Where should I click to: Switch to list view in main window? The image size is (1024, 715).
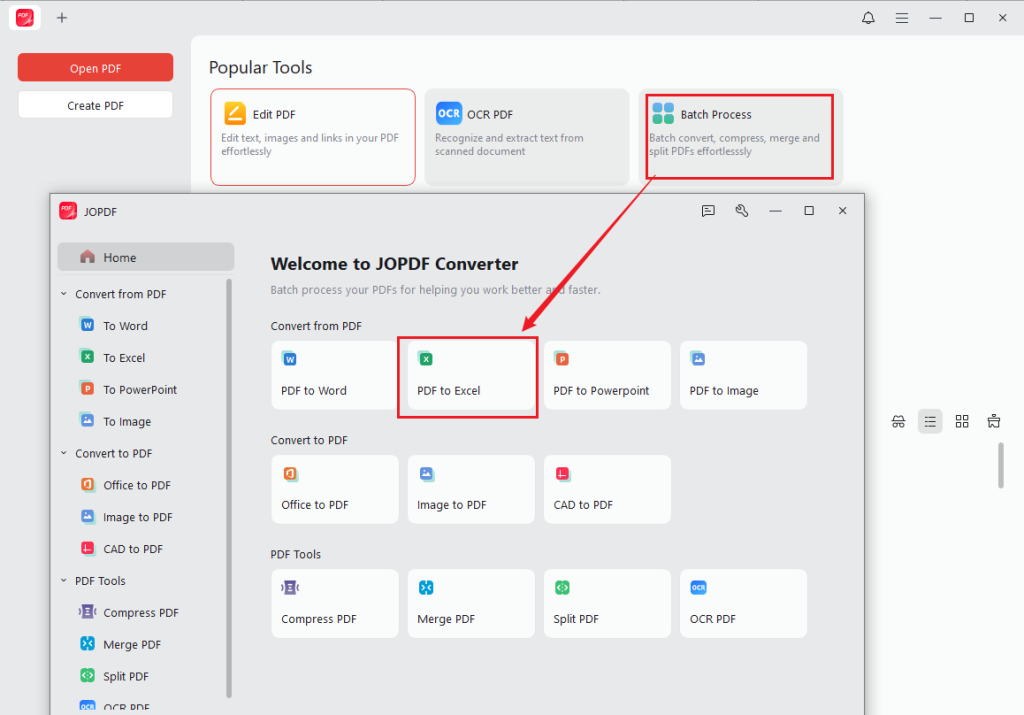coord(930,421)
